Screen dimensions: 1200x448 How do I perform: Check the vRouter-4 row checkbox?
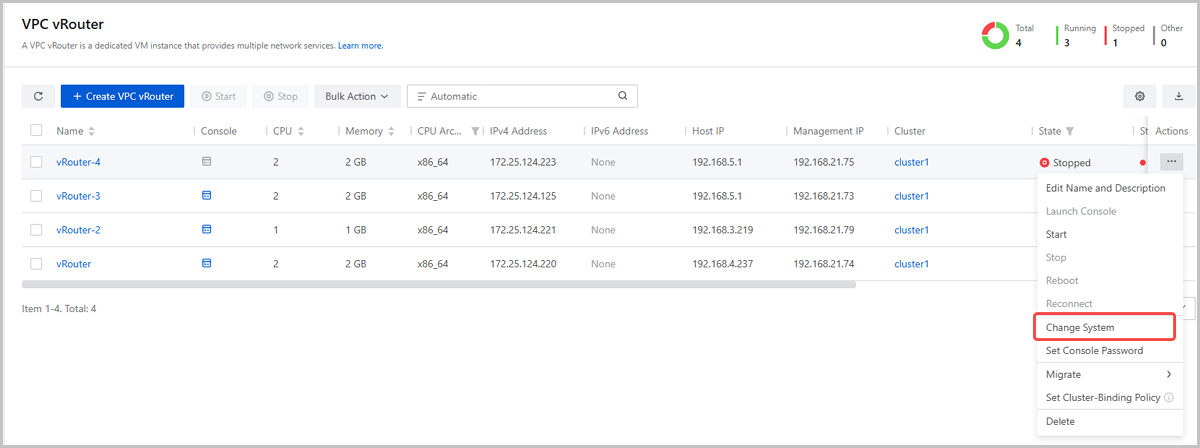click(36, 162)
